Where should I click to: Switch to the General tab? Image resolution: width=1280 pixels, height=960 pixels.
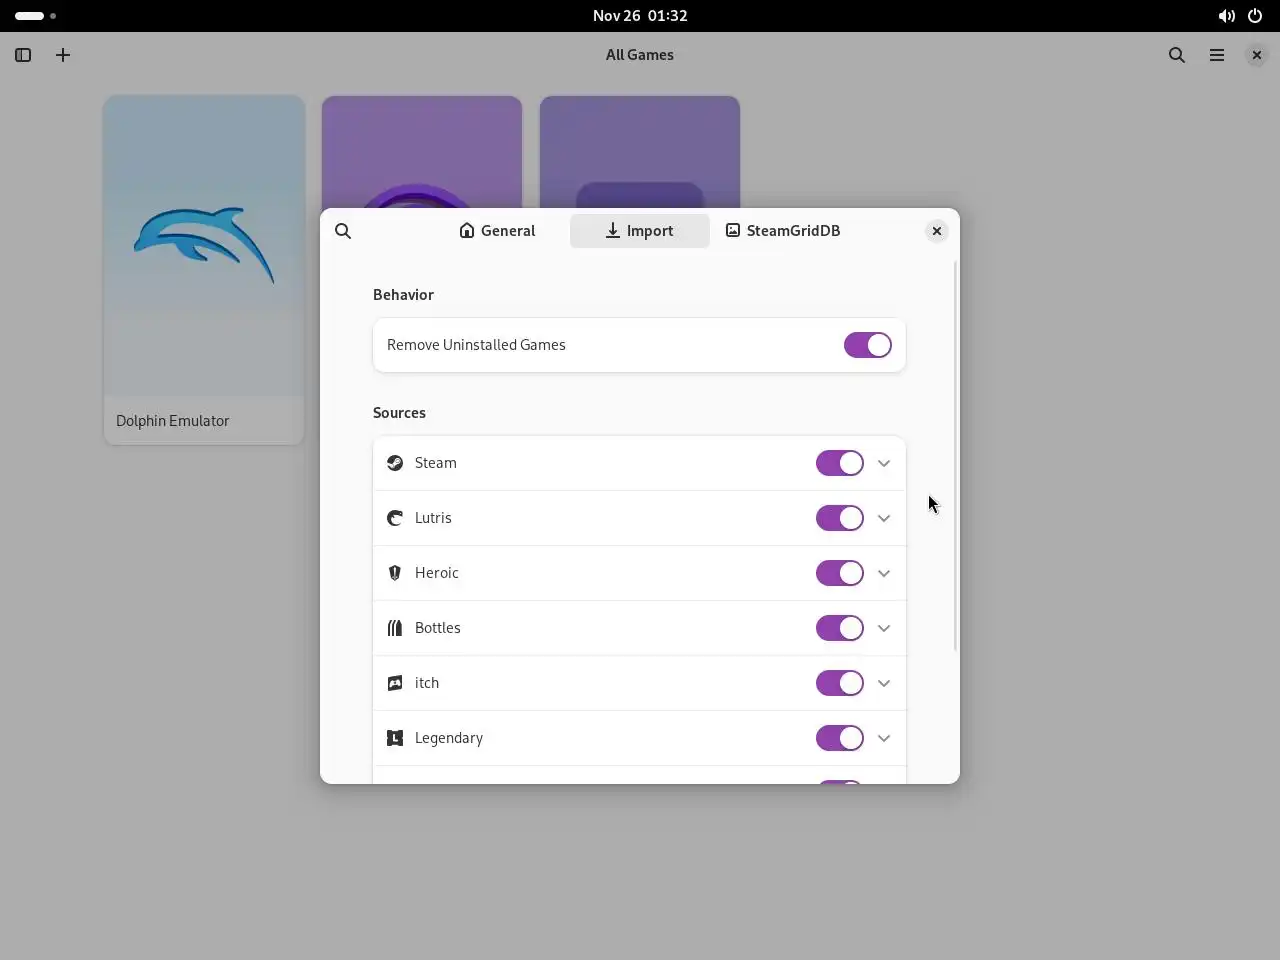click(497, 231)
